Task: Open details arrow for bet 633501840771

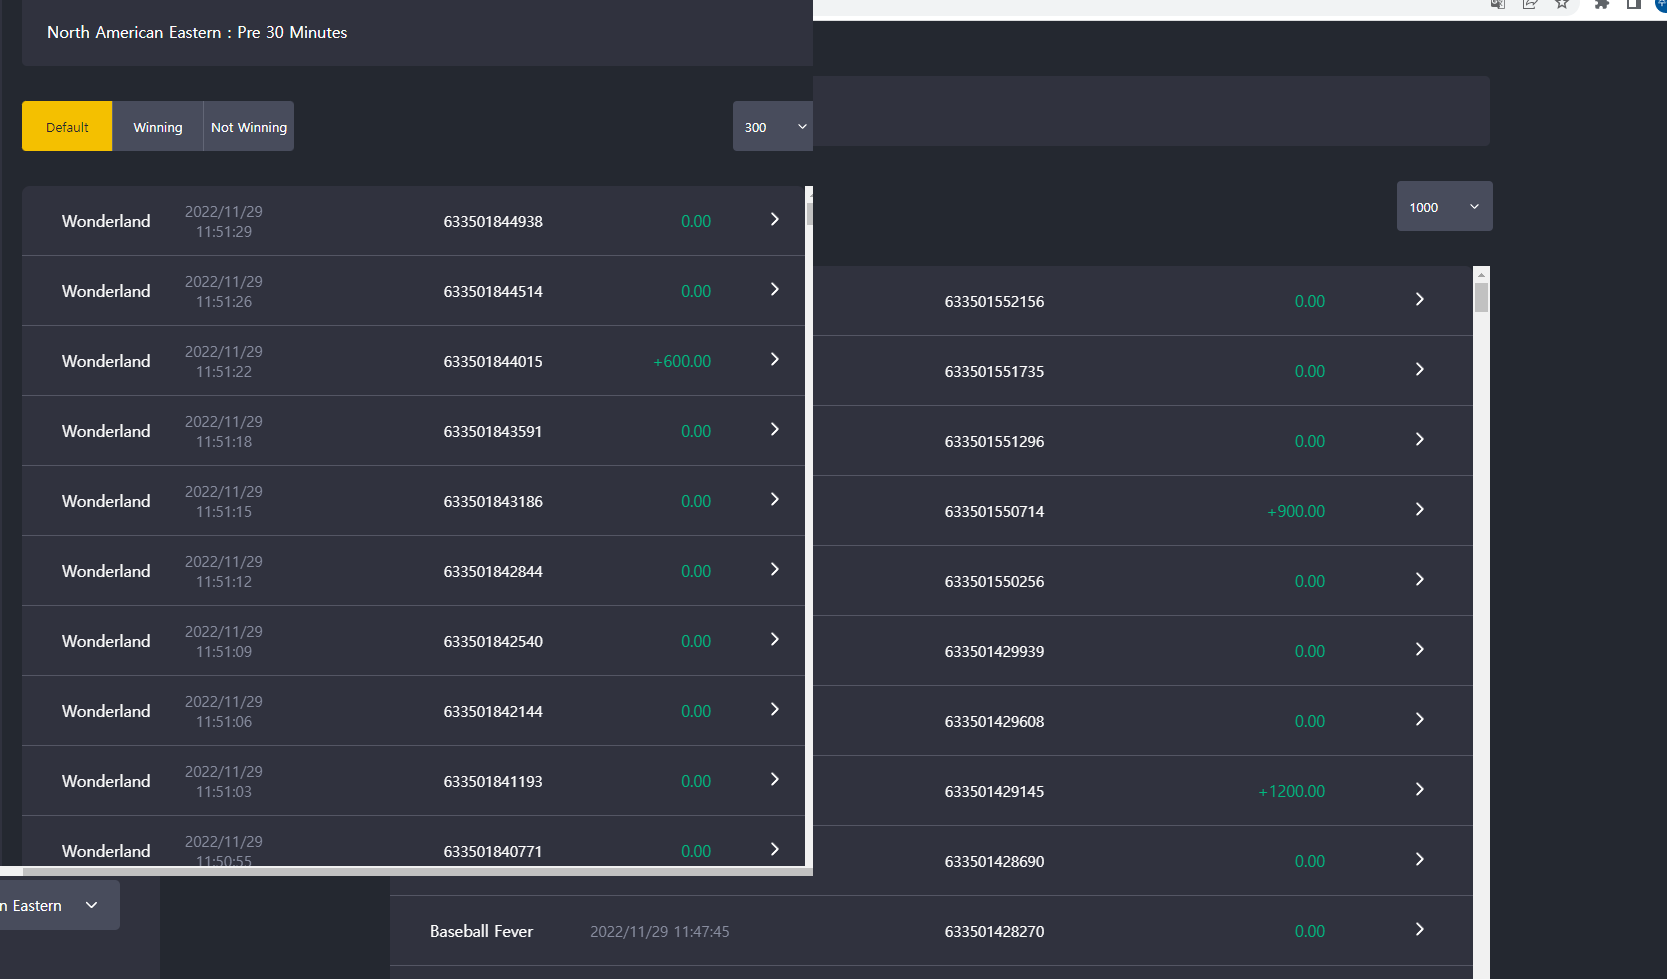Action: pos(774,849)
